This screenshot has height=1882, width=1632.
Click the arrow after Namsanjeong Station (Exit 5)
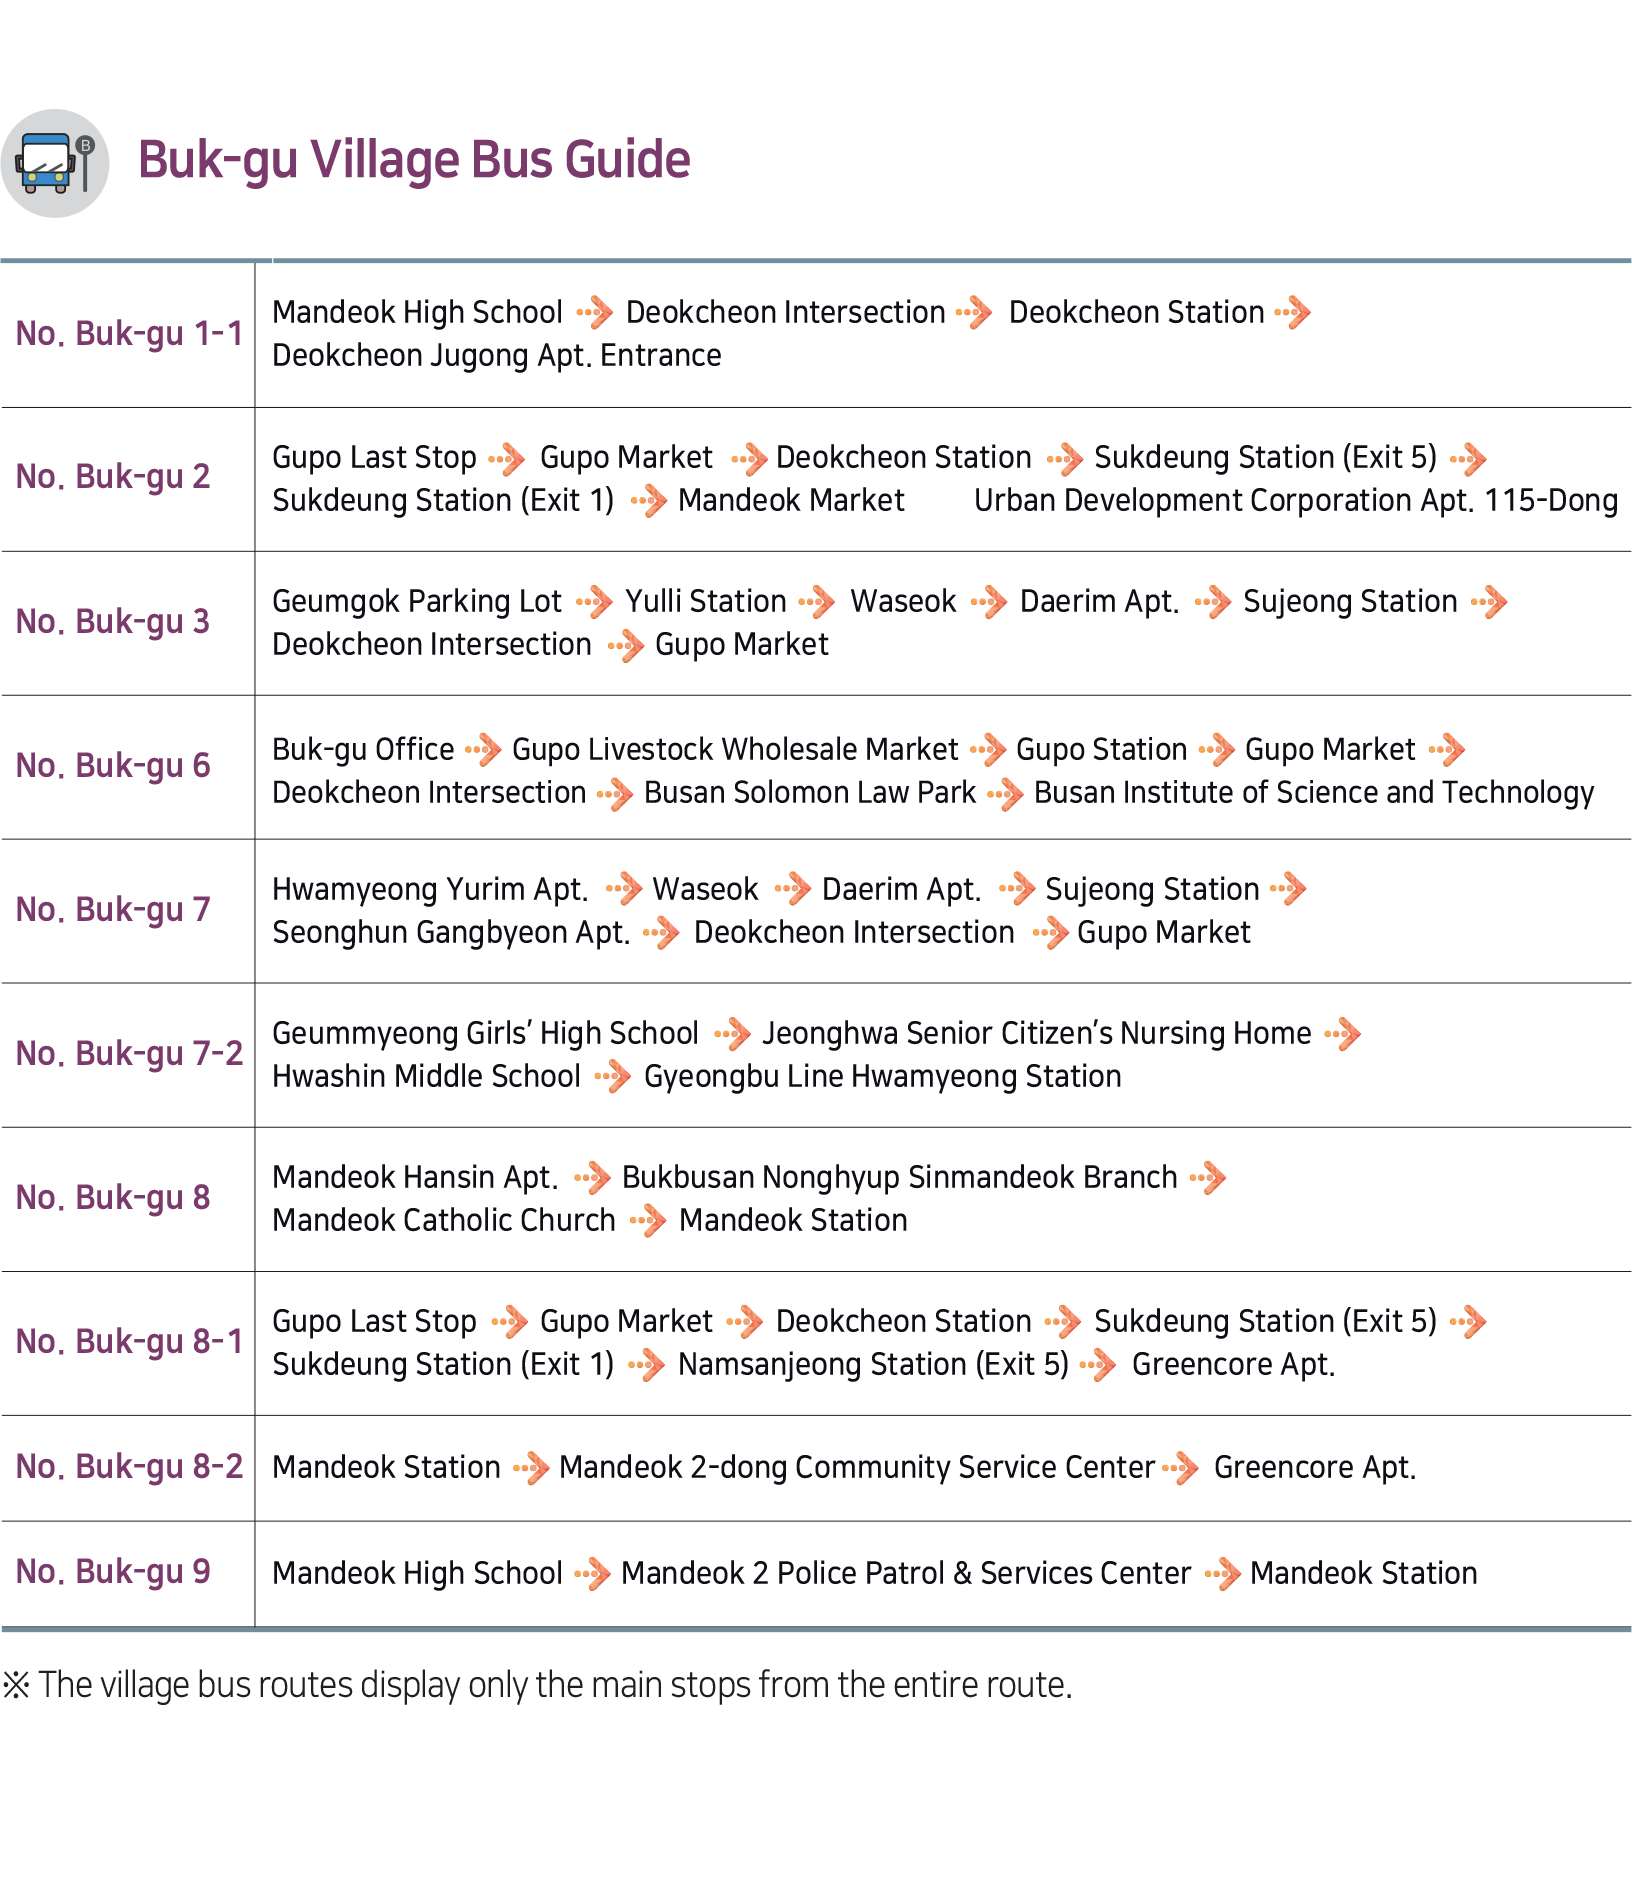click(1099, 1365)
